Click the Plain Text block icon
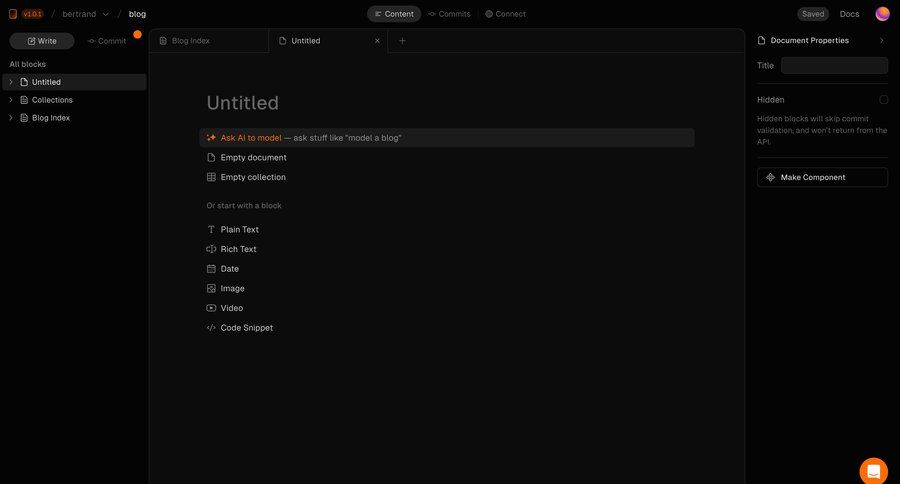Screen dimensions: 900x484 point(211,229)
